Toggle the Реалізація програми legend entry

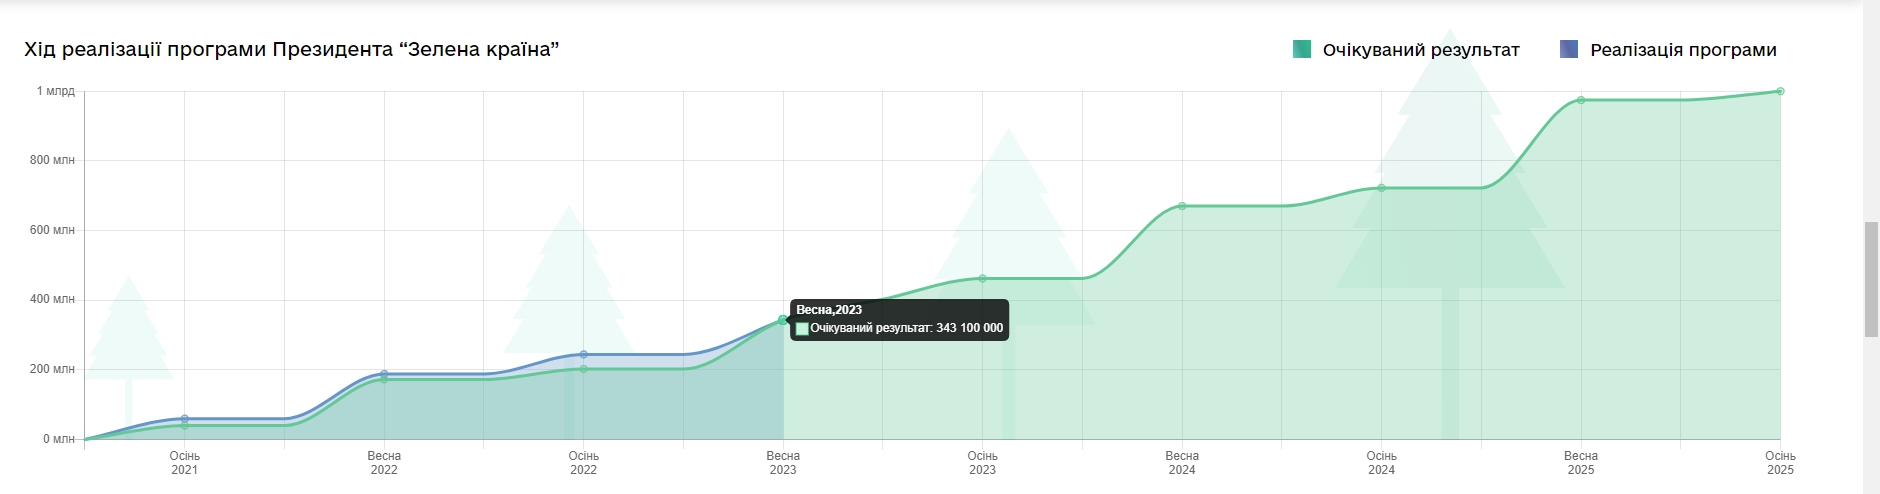[x=1668, y=49]
